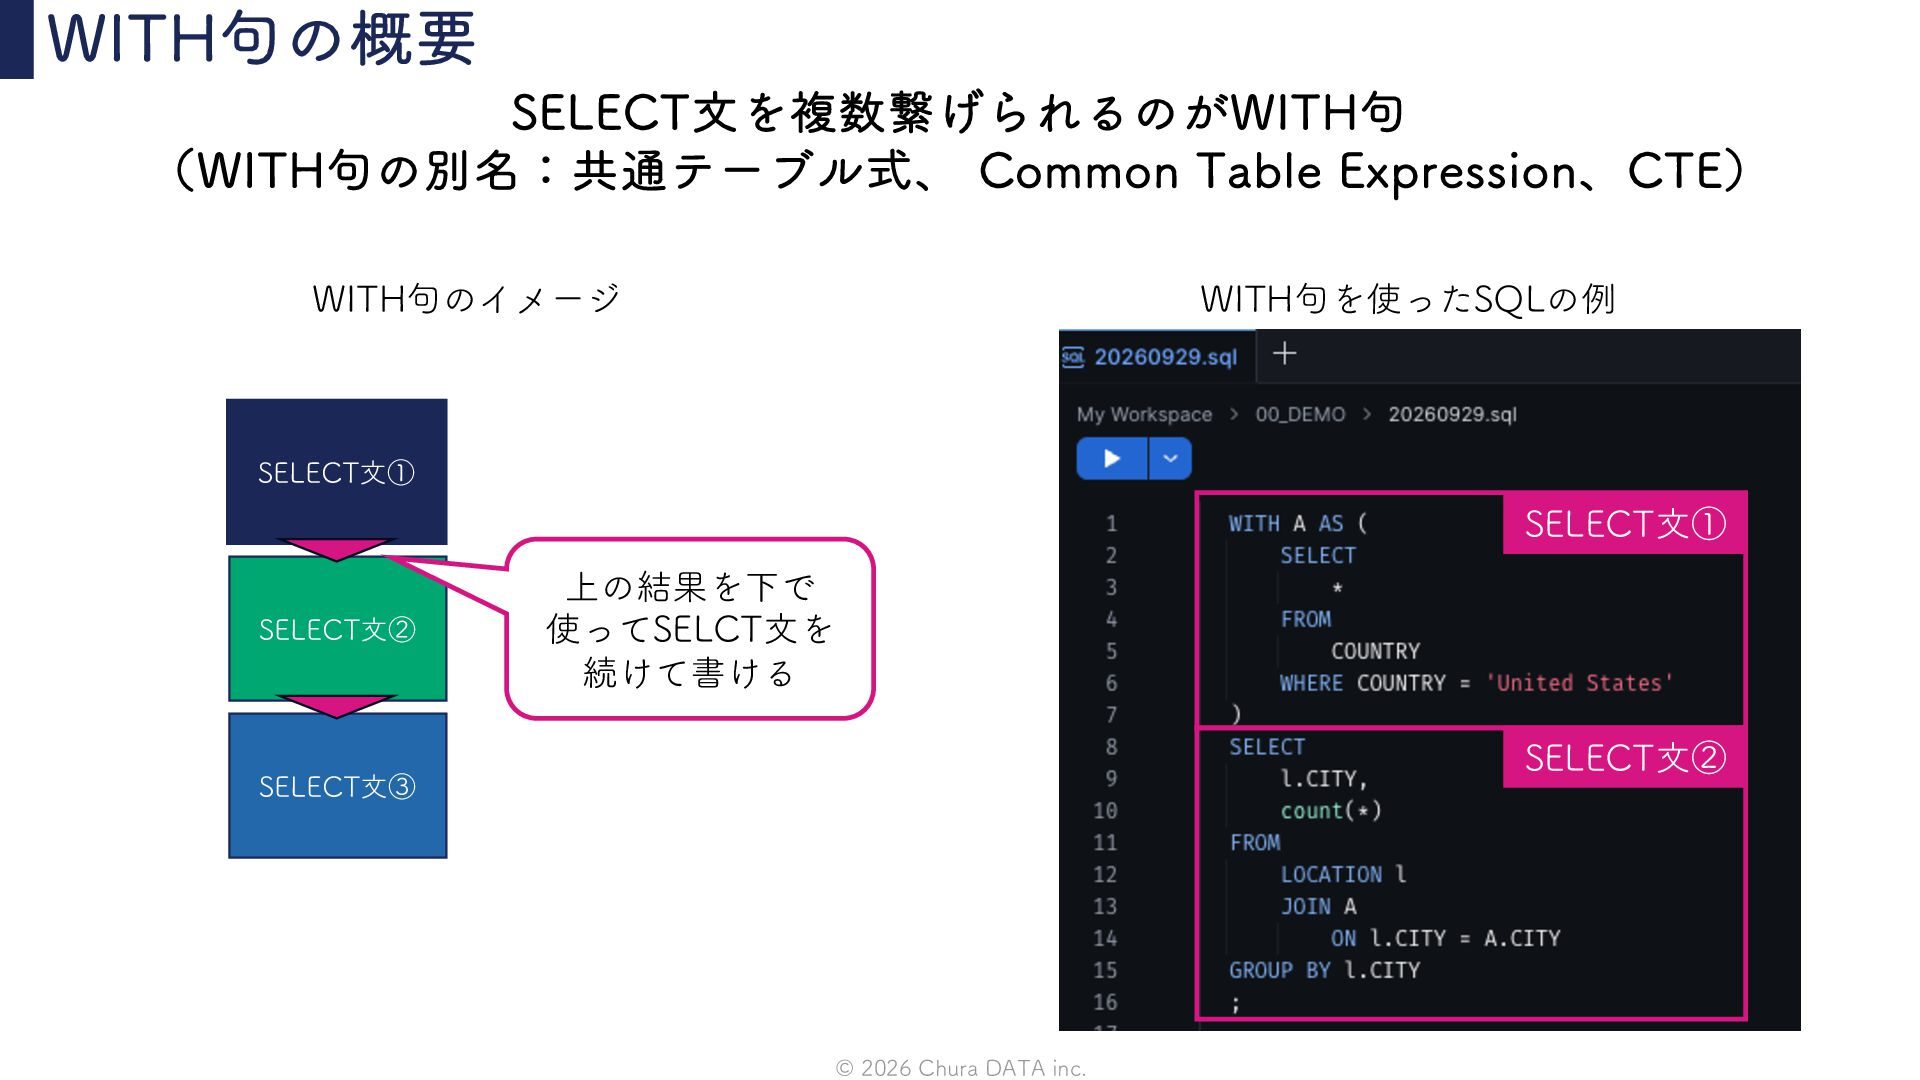Click the 20260929.sql breadcrumb item

point(1452,414)
